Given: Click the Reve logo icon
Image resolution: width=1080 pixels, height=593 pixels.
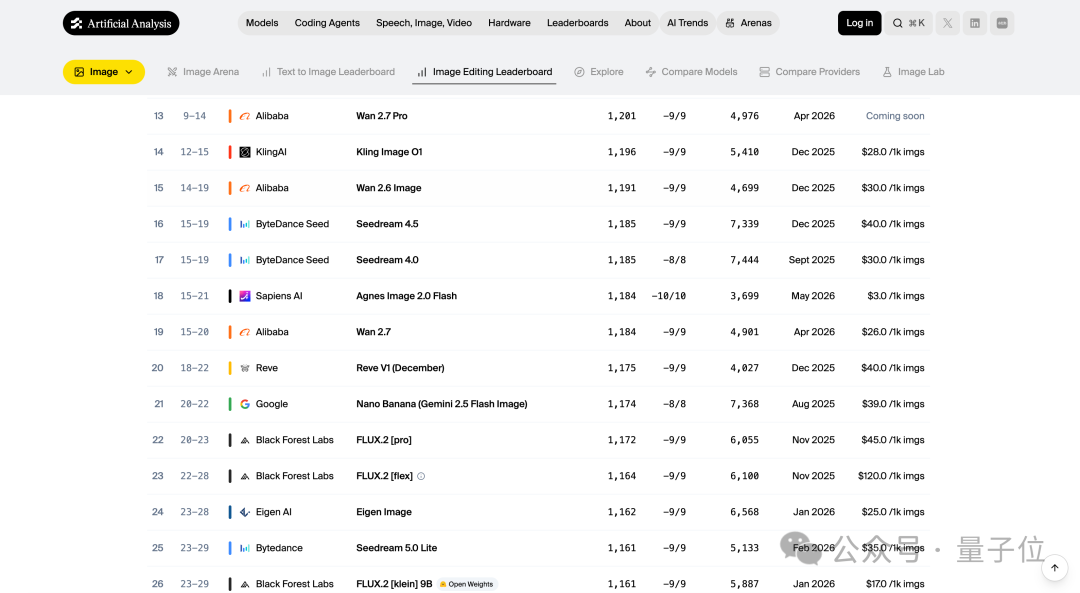Looking at the screenshot, I should [245, 368].
